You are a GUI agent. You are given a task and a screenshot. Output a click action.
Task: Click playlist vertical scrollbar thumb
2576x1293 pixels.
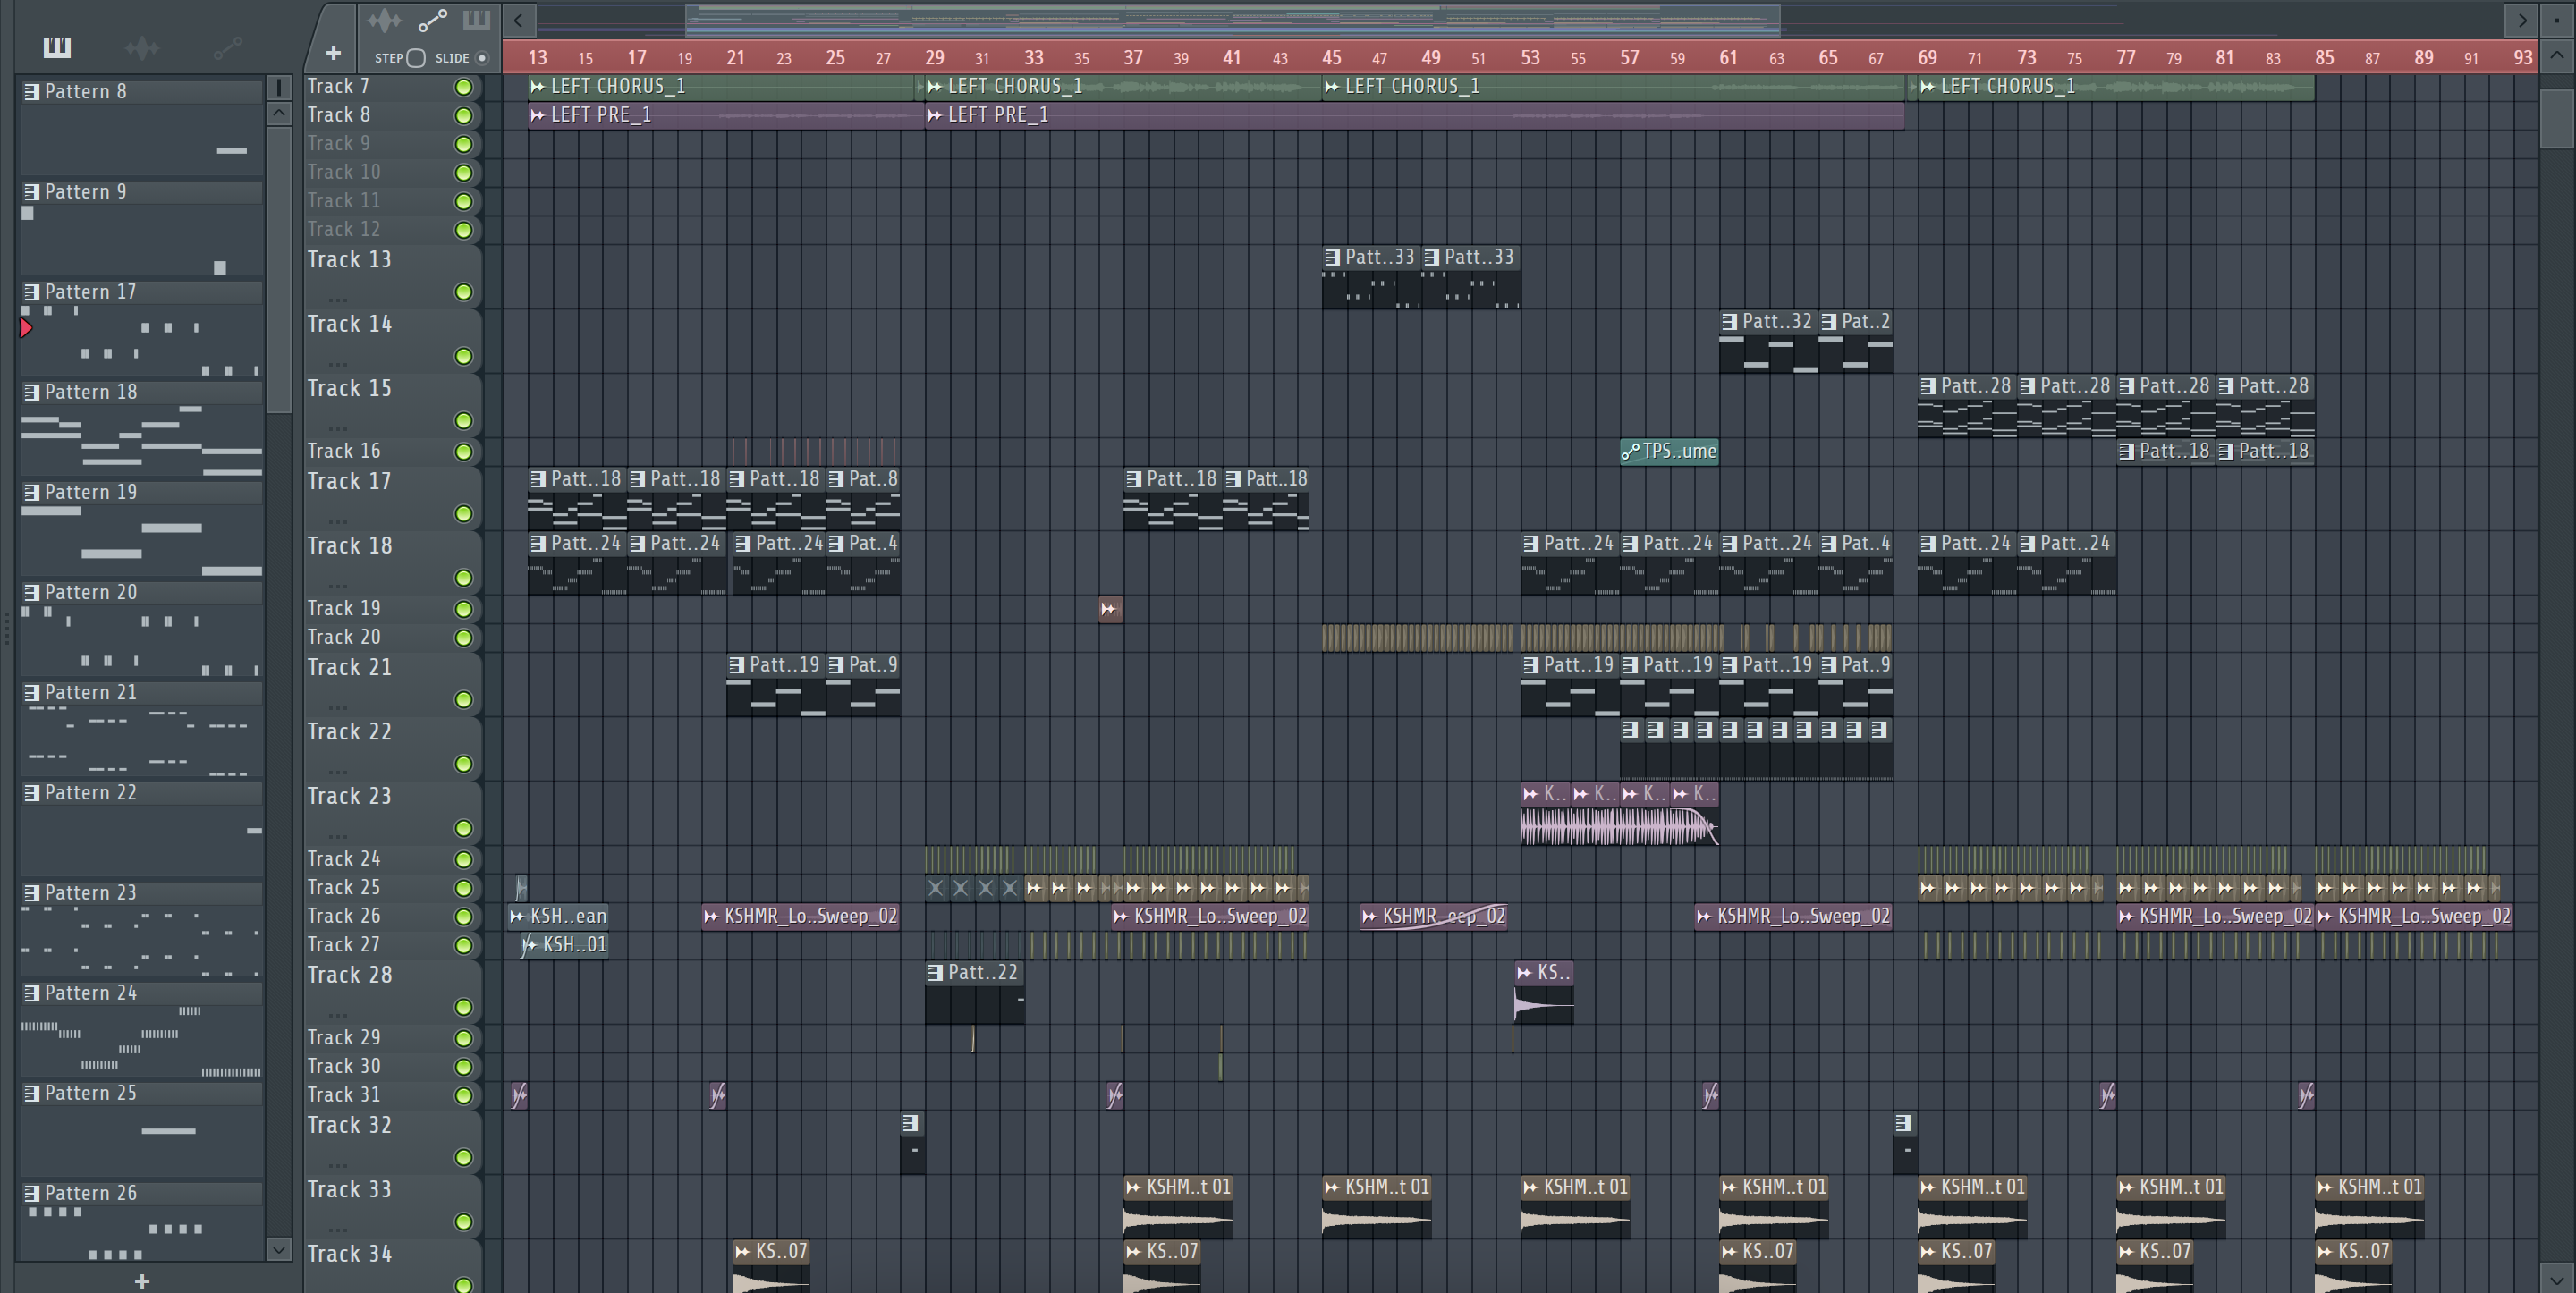click(2556, 120)
